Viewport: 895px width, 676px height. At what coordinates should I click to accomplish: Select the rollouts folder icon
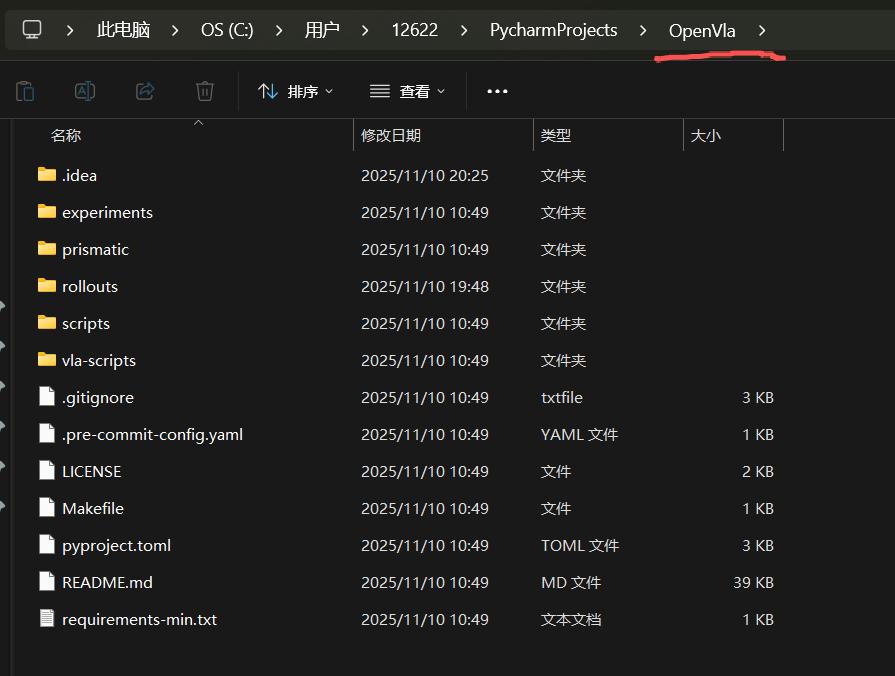(x=47, y=285)
